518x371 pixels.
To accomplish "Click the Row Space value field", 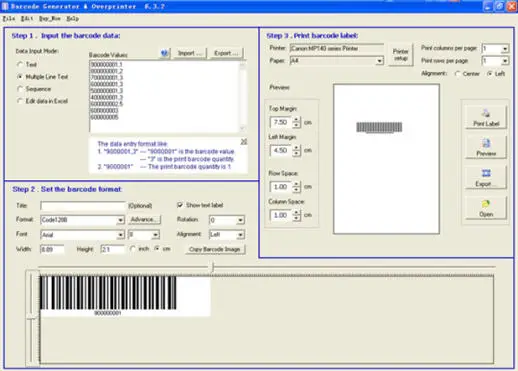I will click(x=281, y=187).
